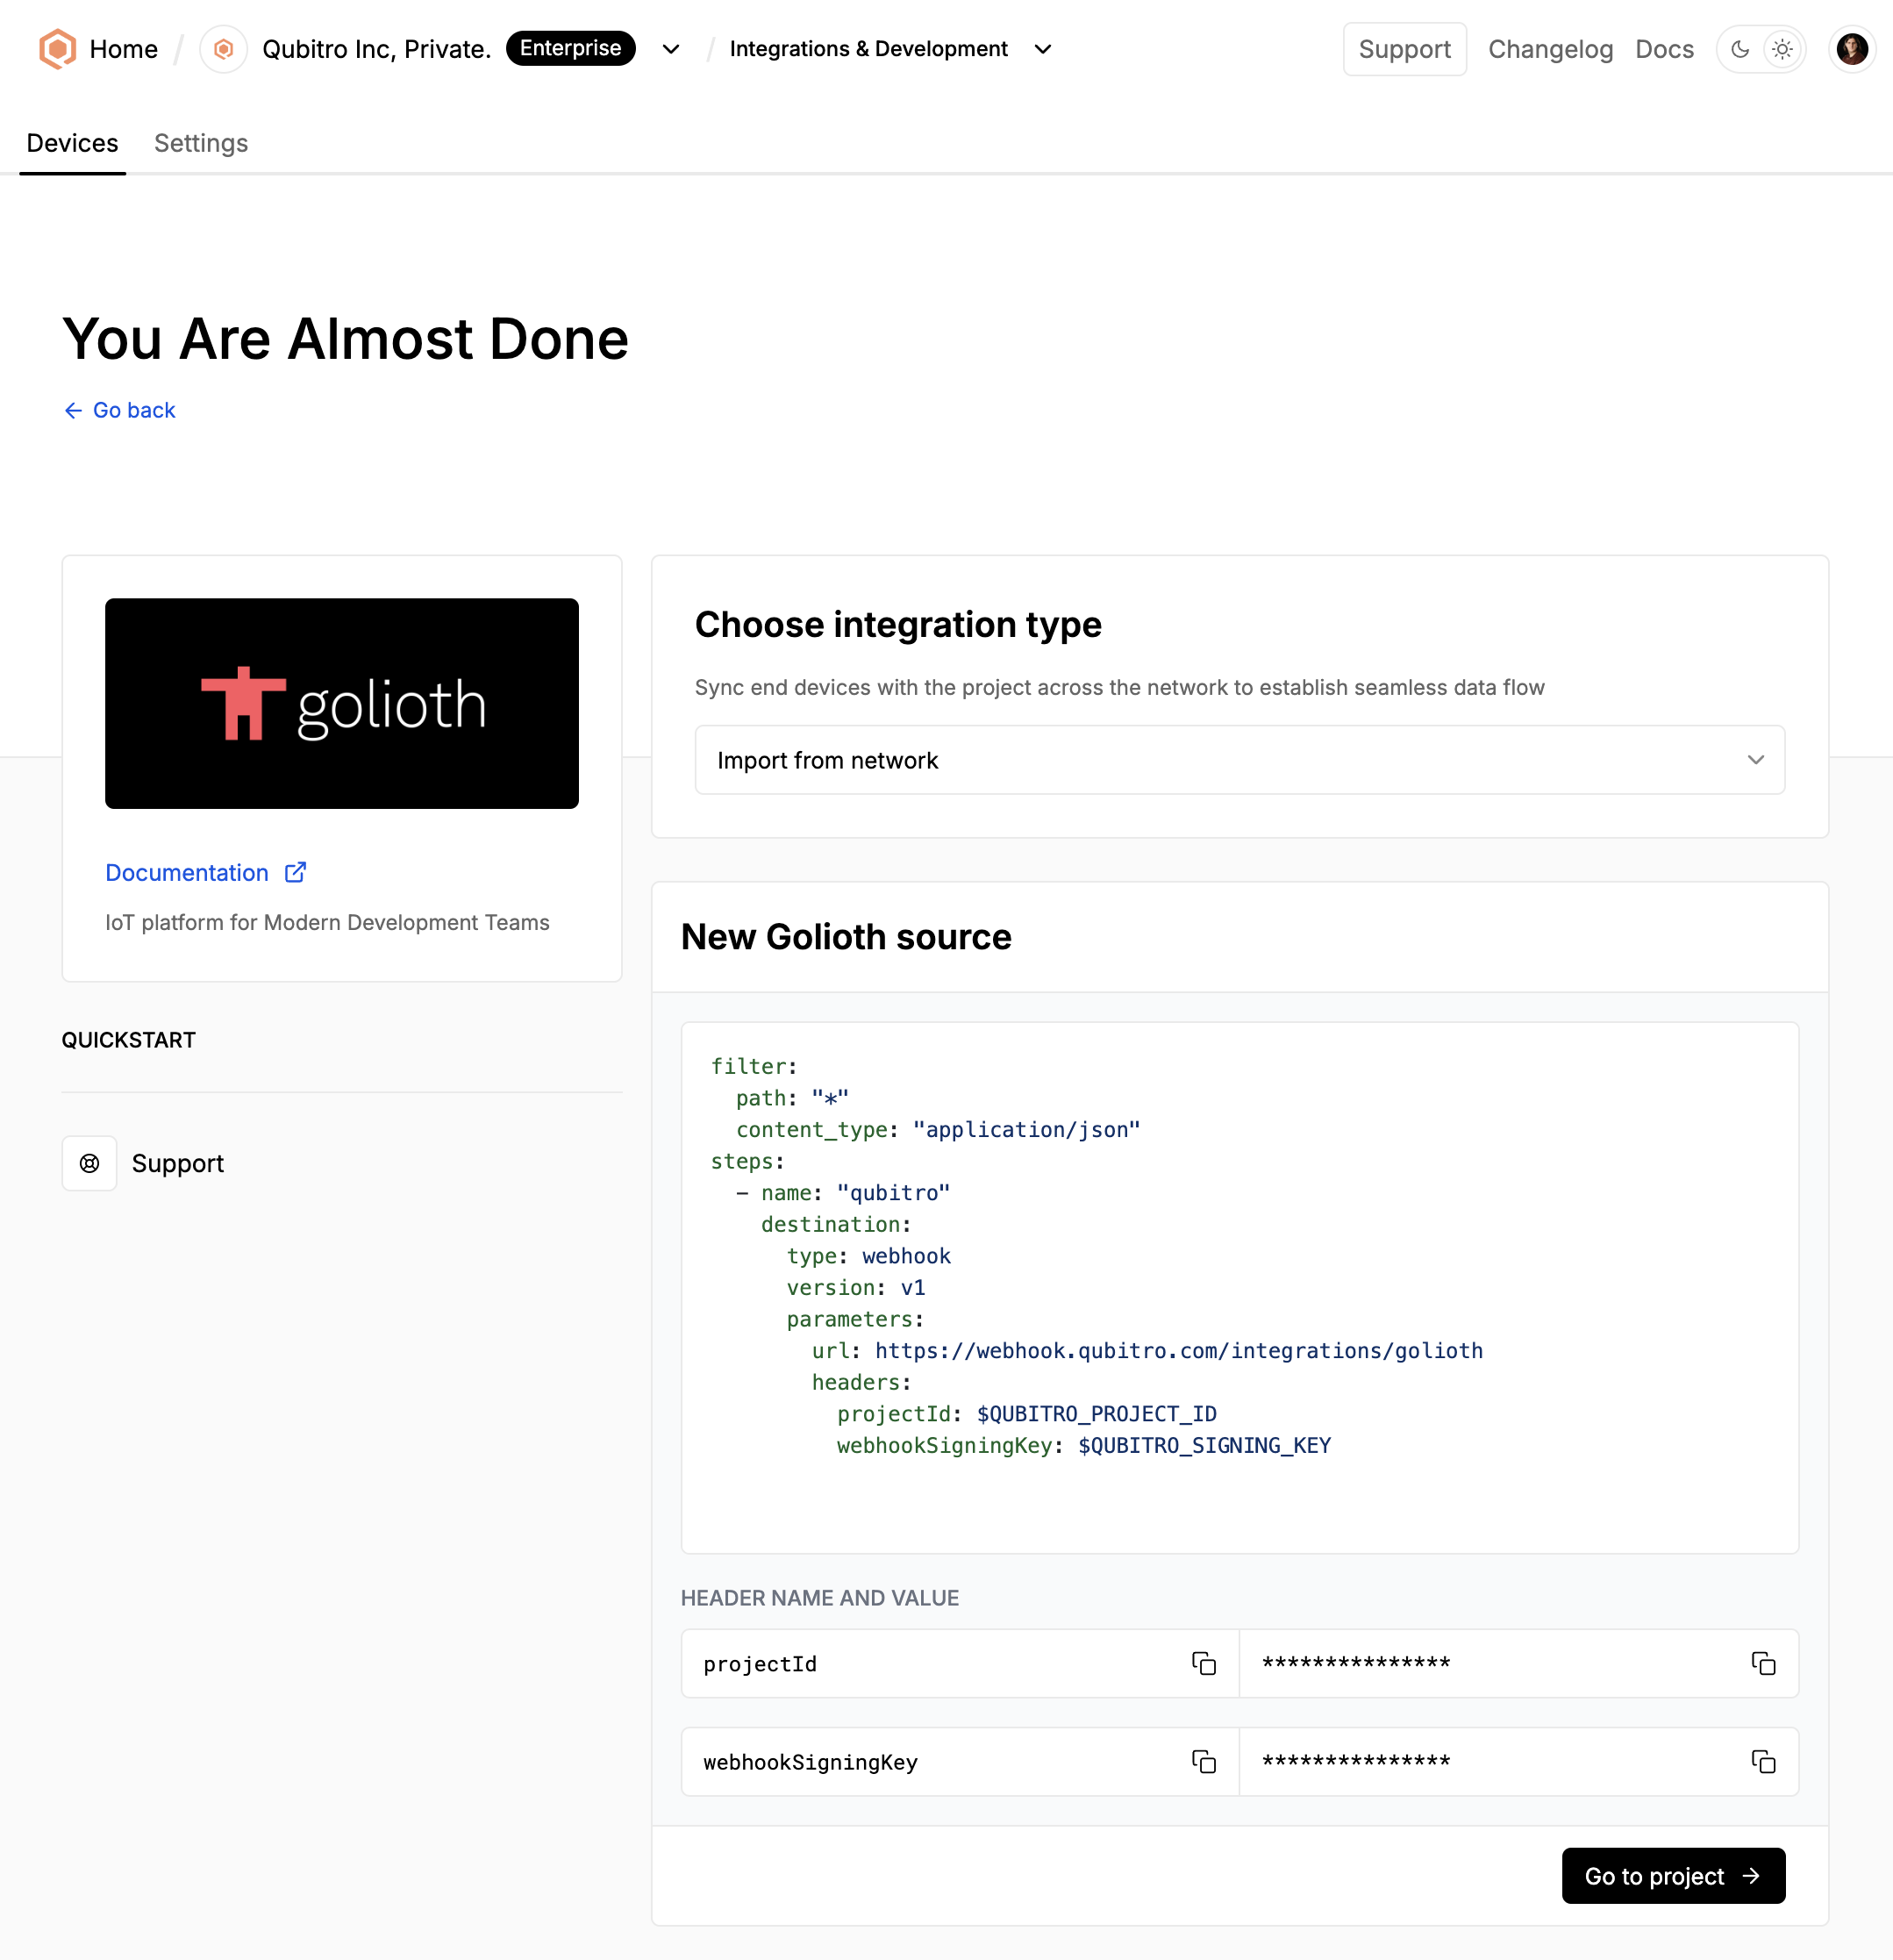
Task: Click the Go to project button
Action: [1673, 1876]
